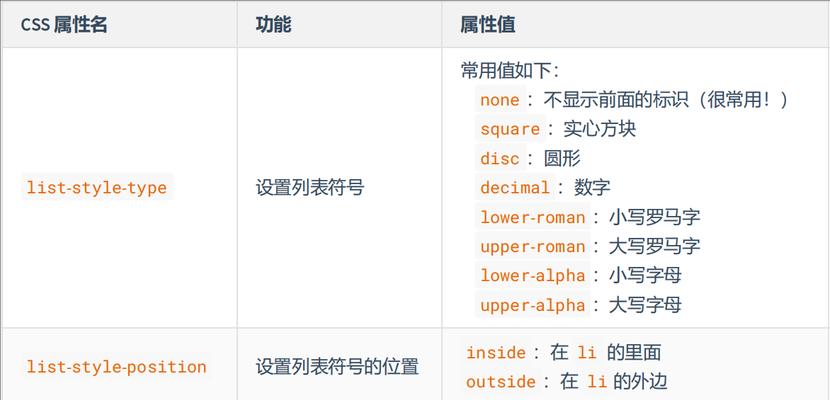
Task: Select the list-style-type code text
Action: click(97, 187)
